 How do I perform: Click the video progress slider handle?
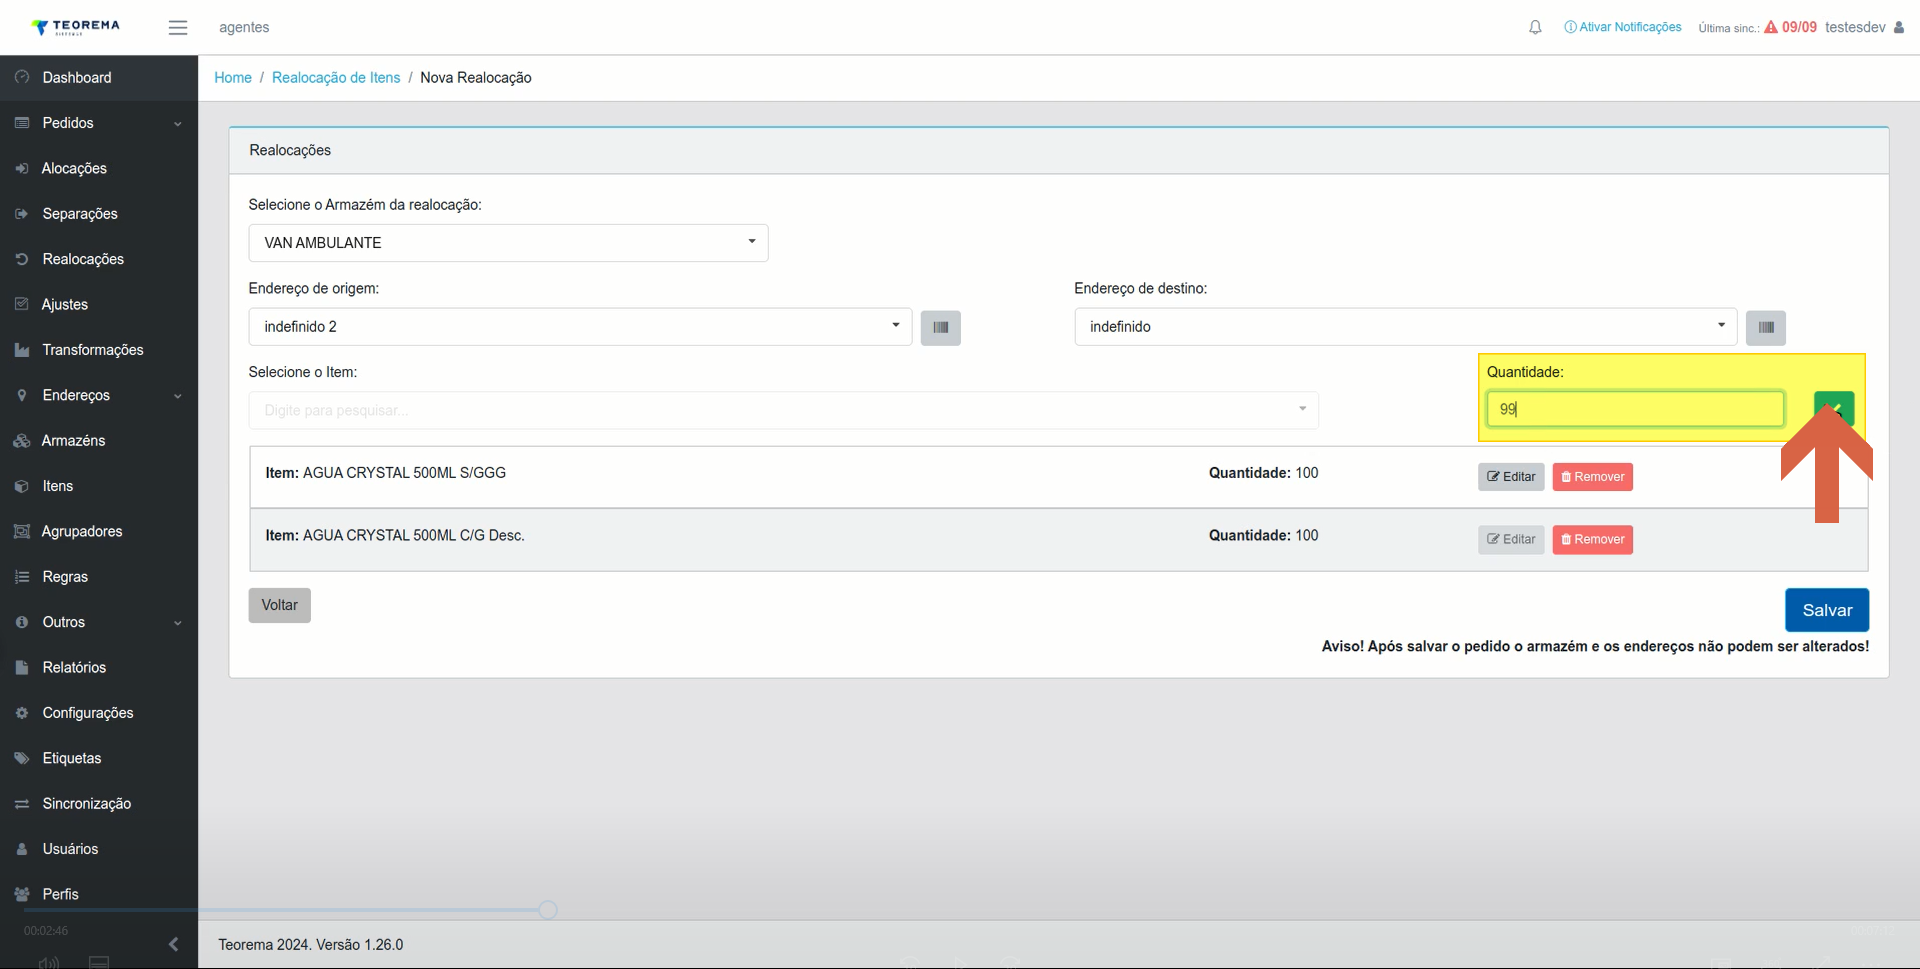548,910
